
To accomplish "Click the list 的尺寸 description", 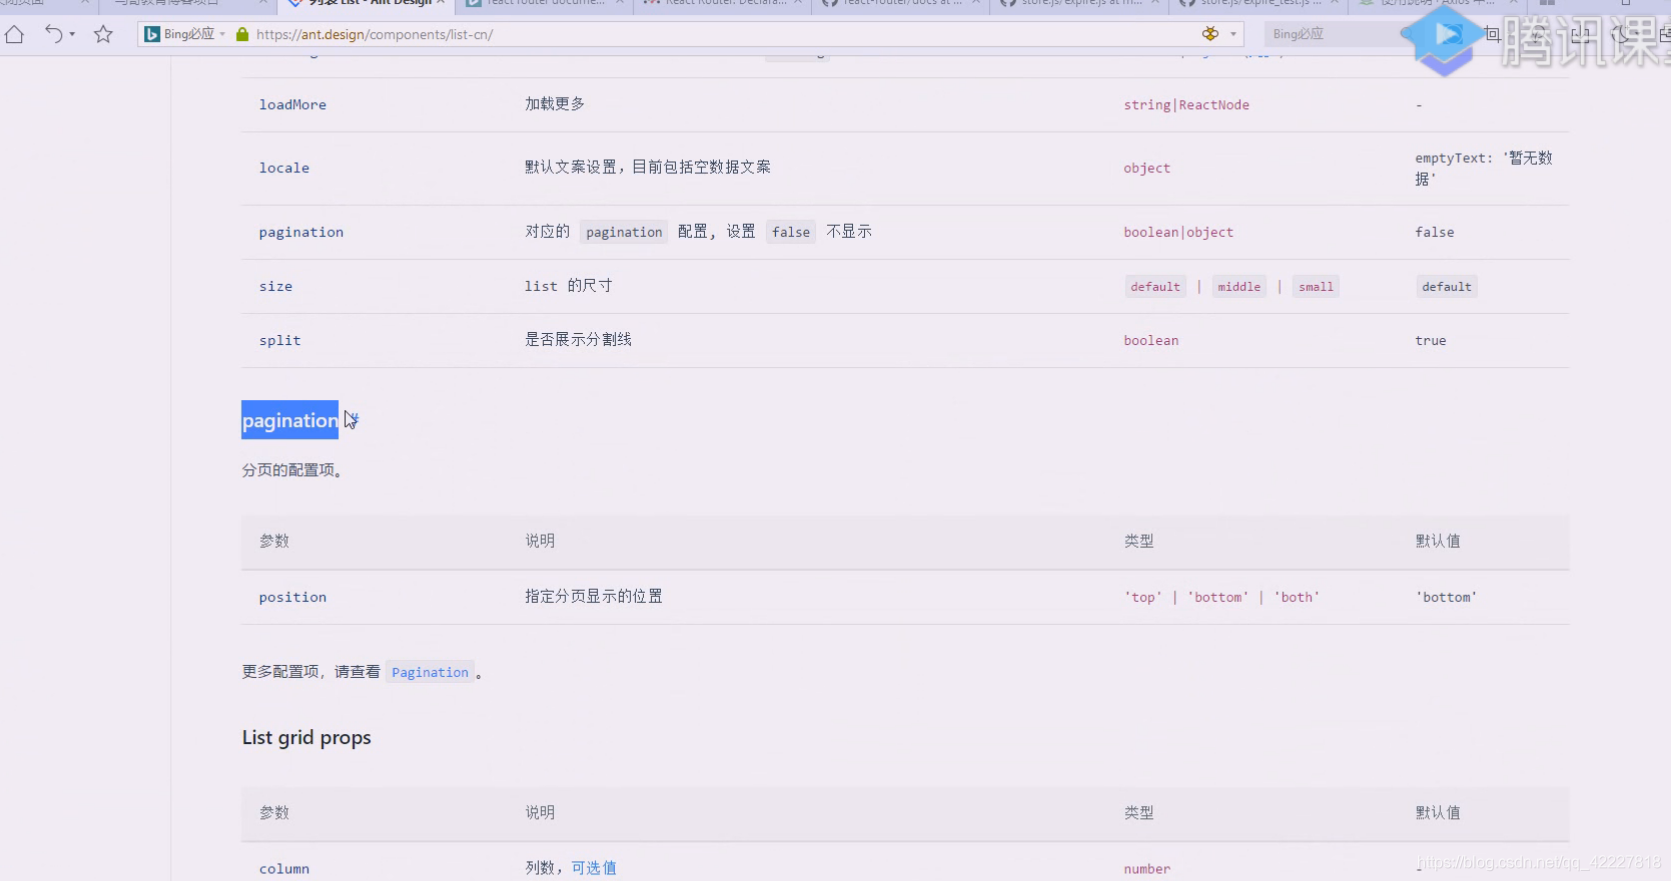I will [568, 286].
